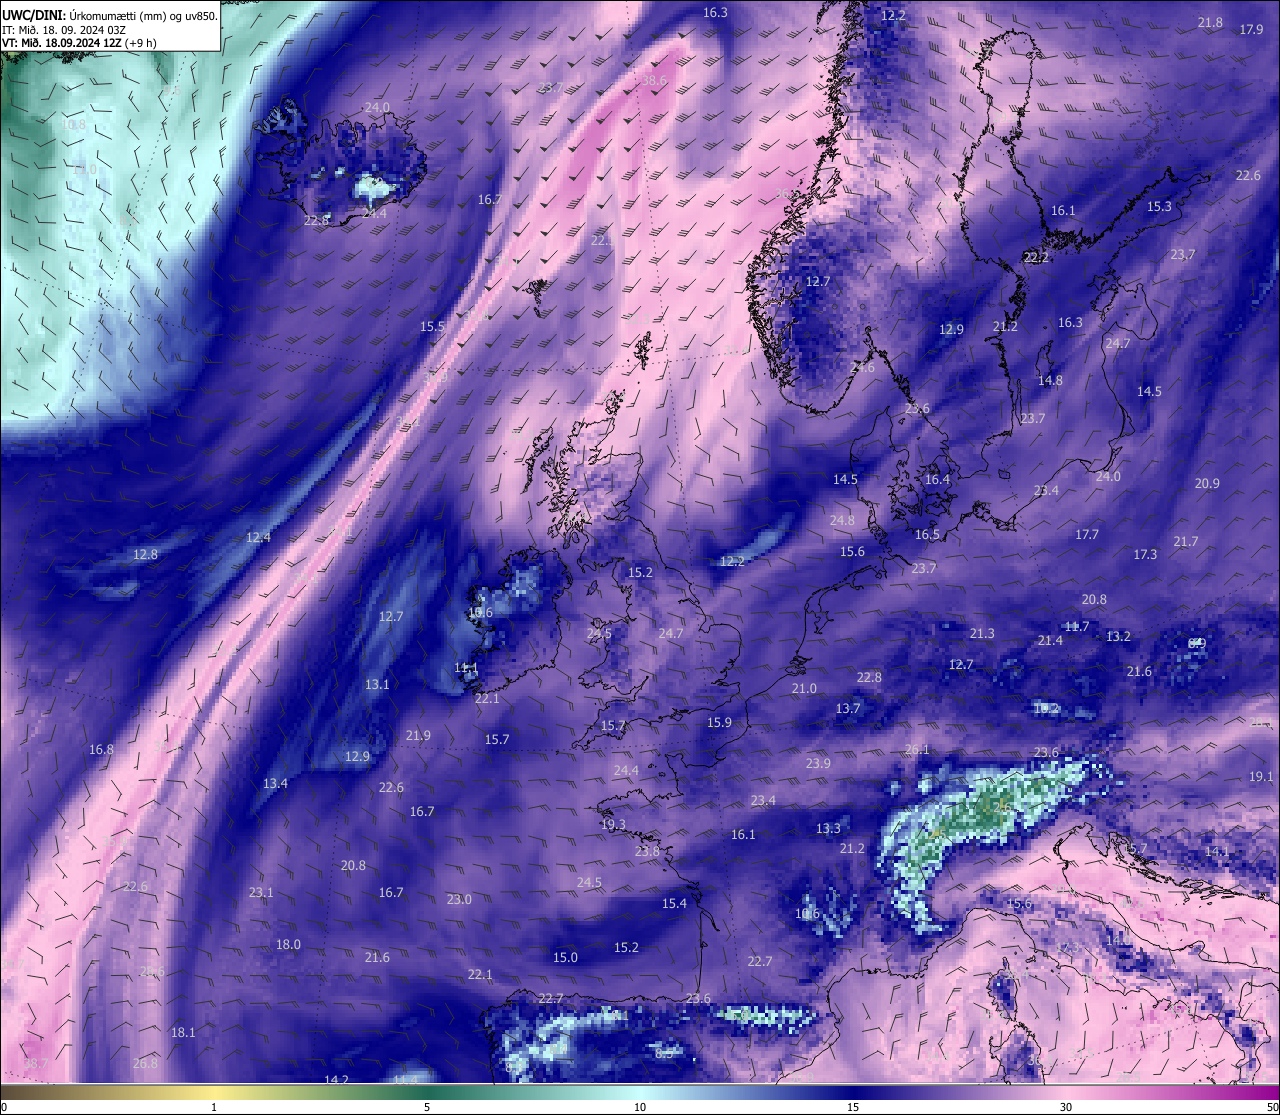The width and height of the screenshot is (1280, 1115).
Task: Click the 16.4 value over Denmark
Action: pos(937,479)
